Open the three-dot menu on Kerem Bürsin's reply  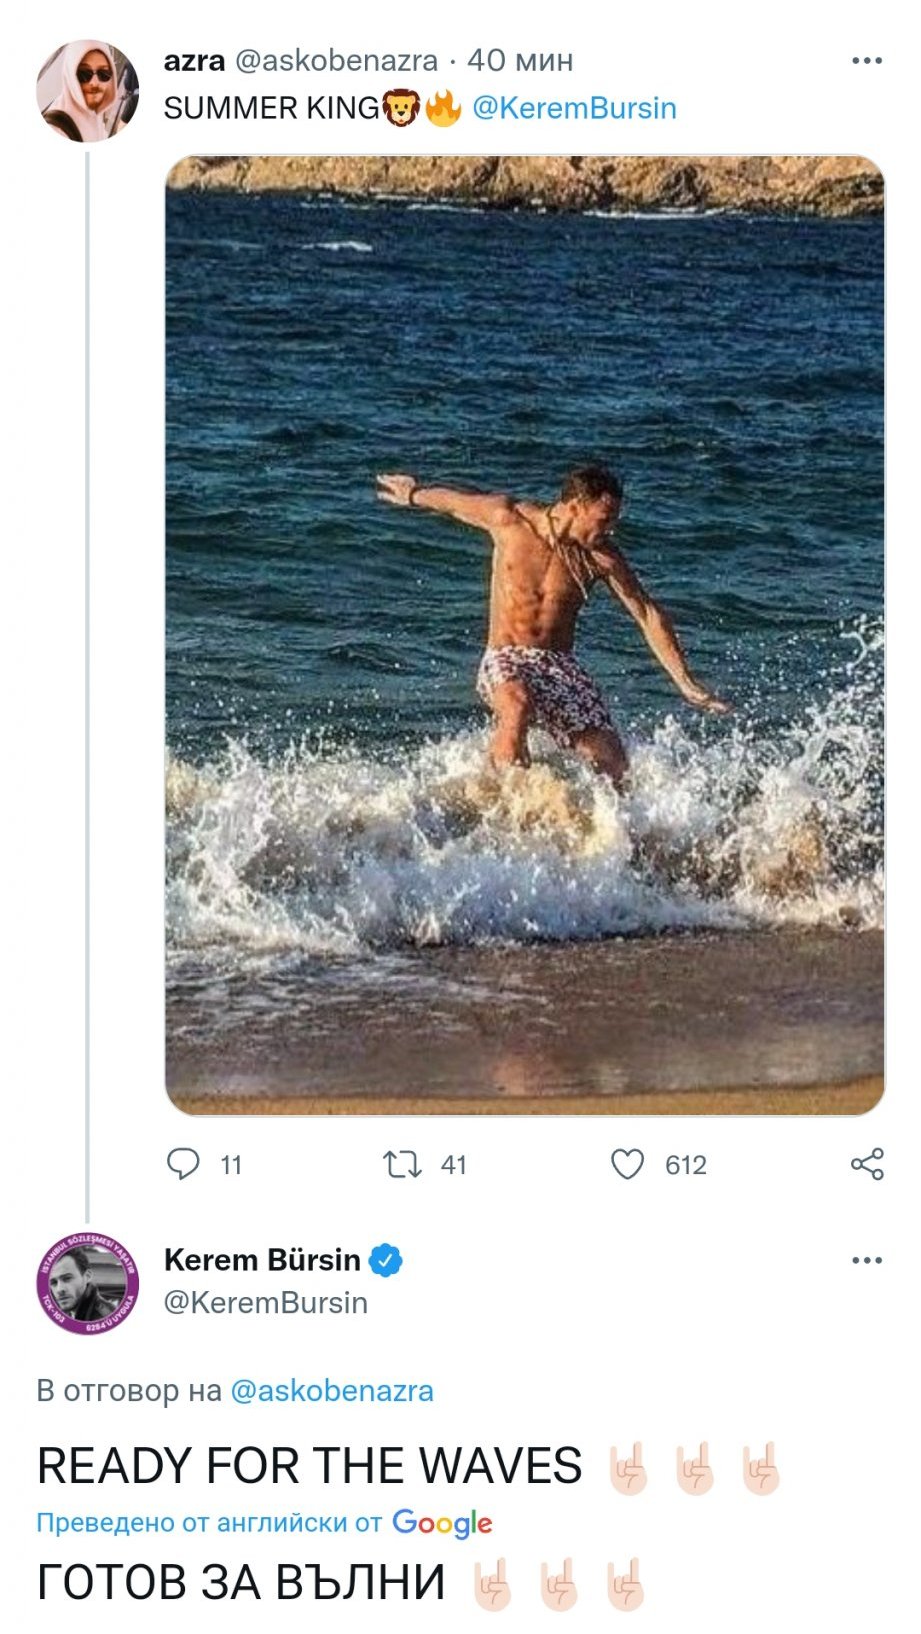tap(866, 1260)
